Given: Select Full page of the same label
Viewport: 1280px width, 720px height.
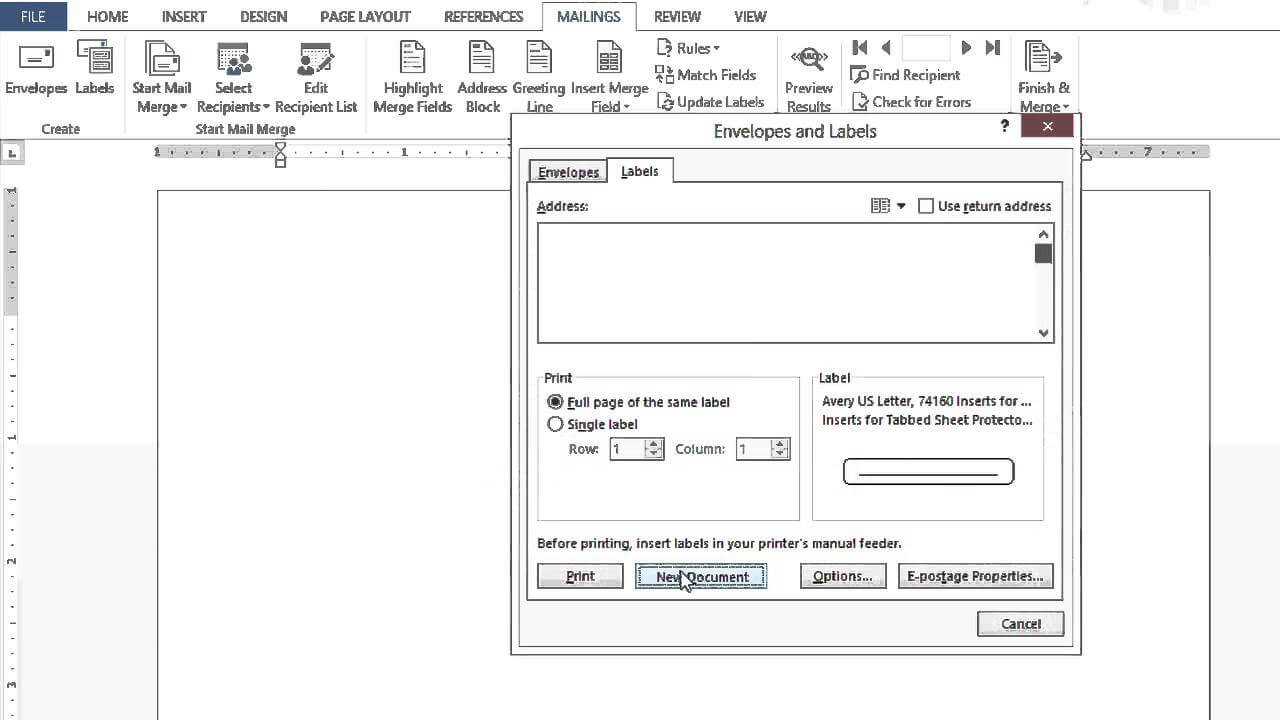Looking at the screenshot, I should point(555,401).
